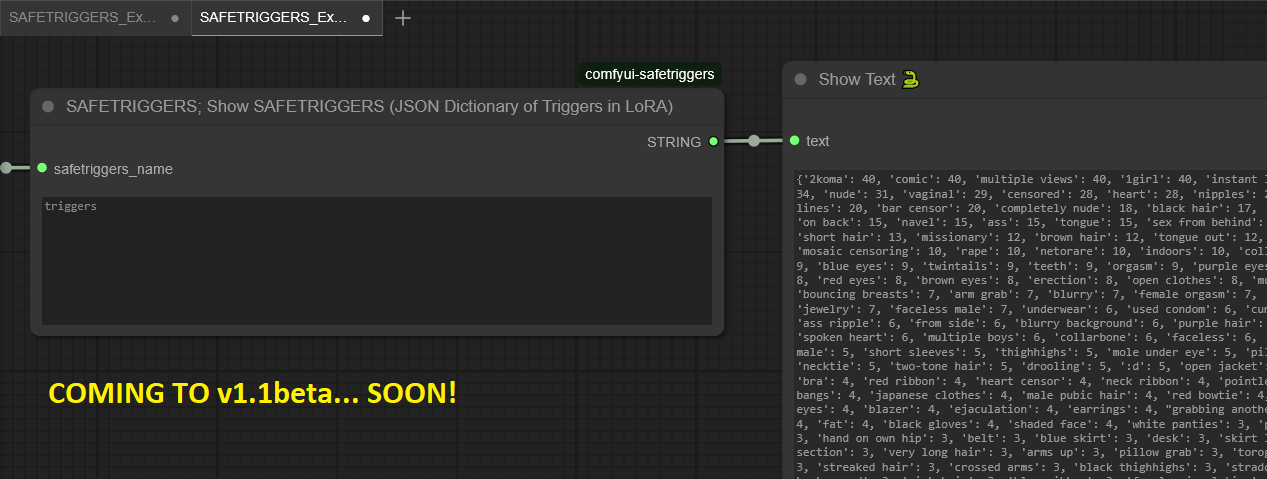Close the second workflow tab via its dot
1267x479 pixels.
[366, 18]
